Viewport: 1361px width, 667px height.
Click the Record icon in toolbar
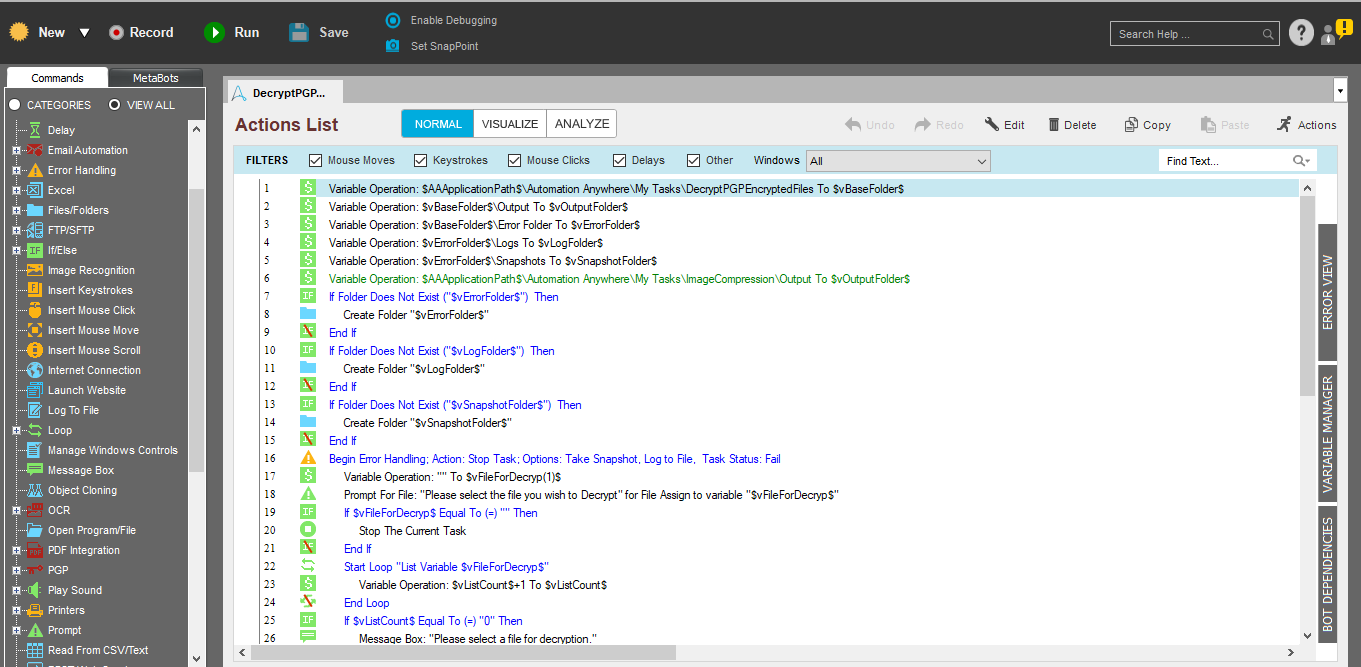pyautogui.click(x=117, y=33)
